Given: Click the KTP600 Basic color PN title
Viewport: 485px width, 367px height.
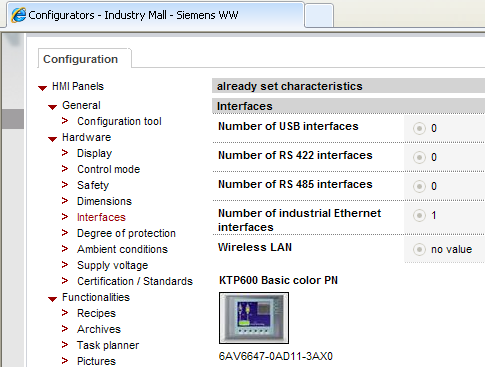Looking at the screenshot, I should pyautogui.click(x=278, y=280).
